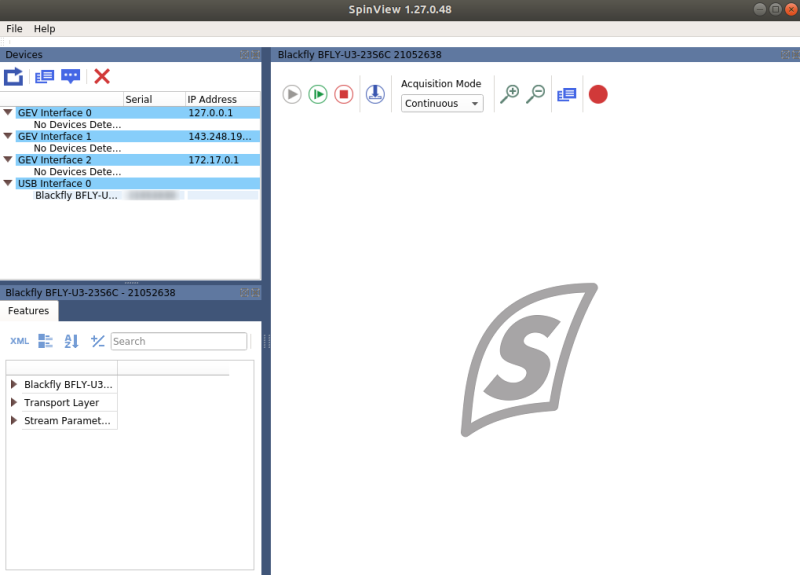The width and height of the screenshot is (800, 575).
Task: Open the Help menu
Action: (44, 29)
